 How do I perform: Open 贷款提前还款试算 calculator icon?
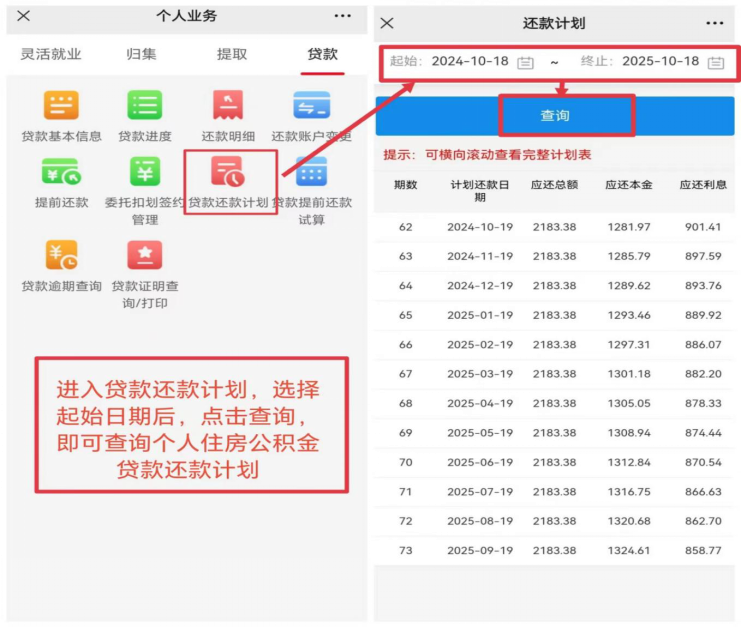(x=311, y=172)
